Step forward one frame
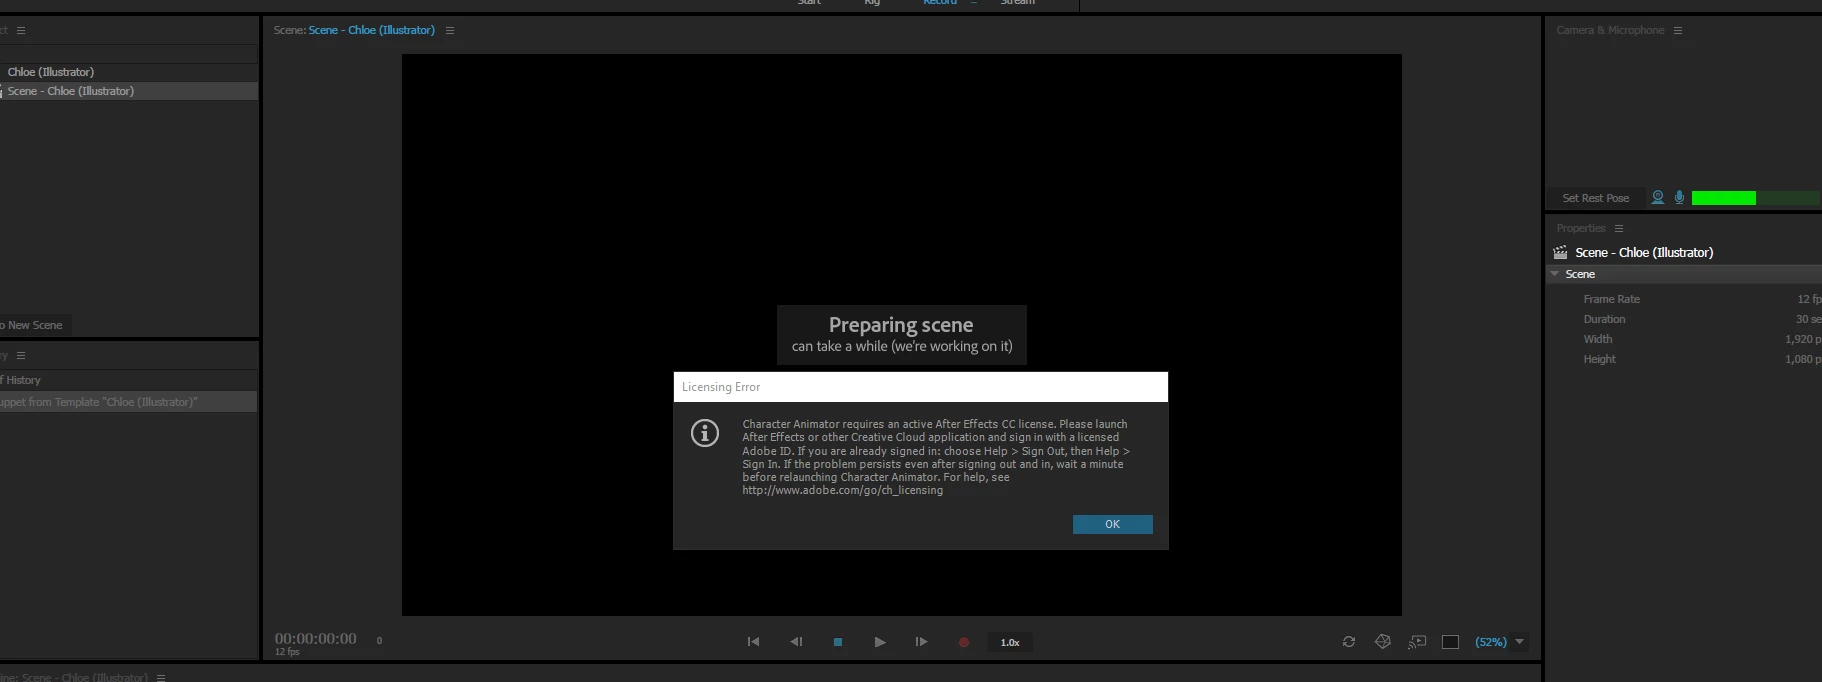The width and height of the screenshot is (1822, 682). (x=921, y=642)
